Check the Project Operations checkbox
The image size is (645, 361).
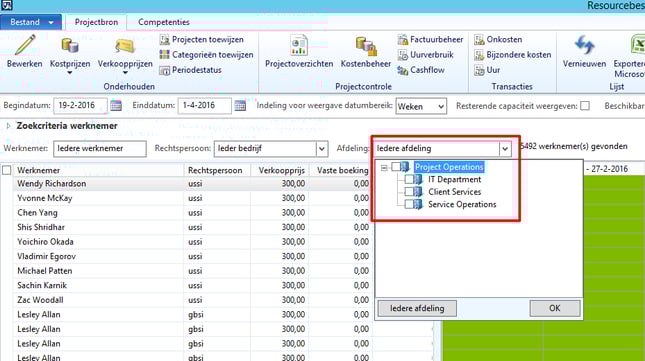click(396, 167)
